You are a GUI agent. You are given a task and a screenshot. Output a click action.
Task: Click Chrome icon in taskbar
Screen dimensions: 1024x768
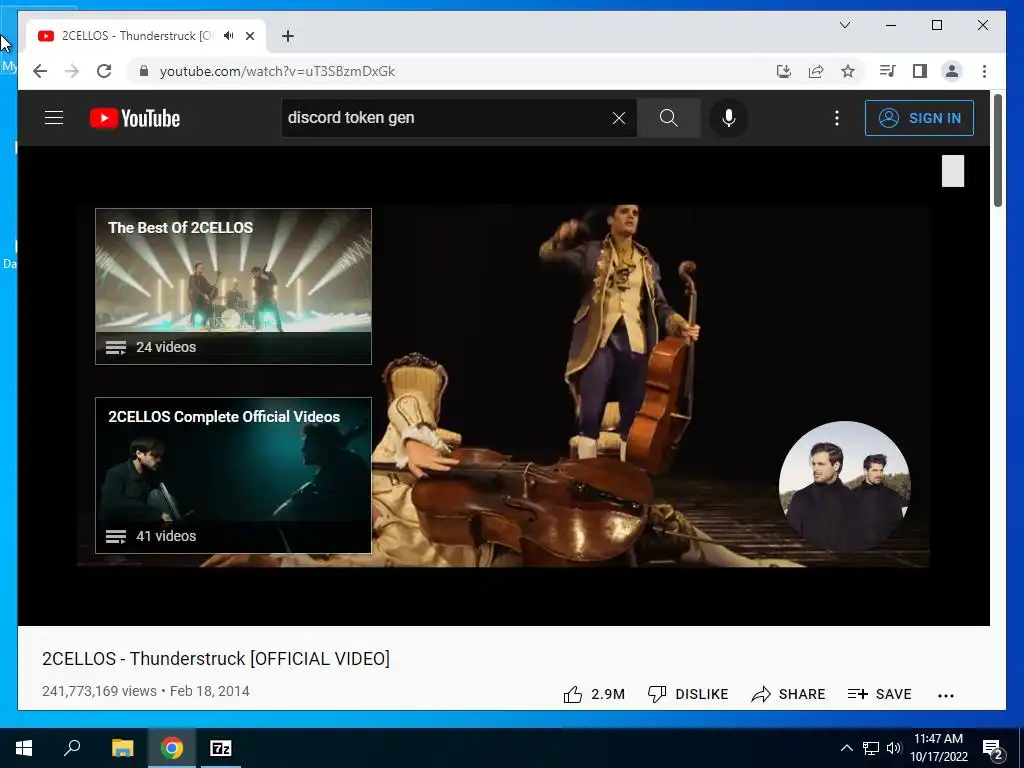[172, 748]
